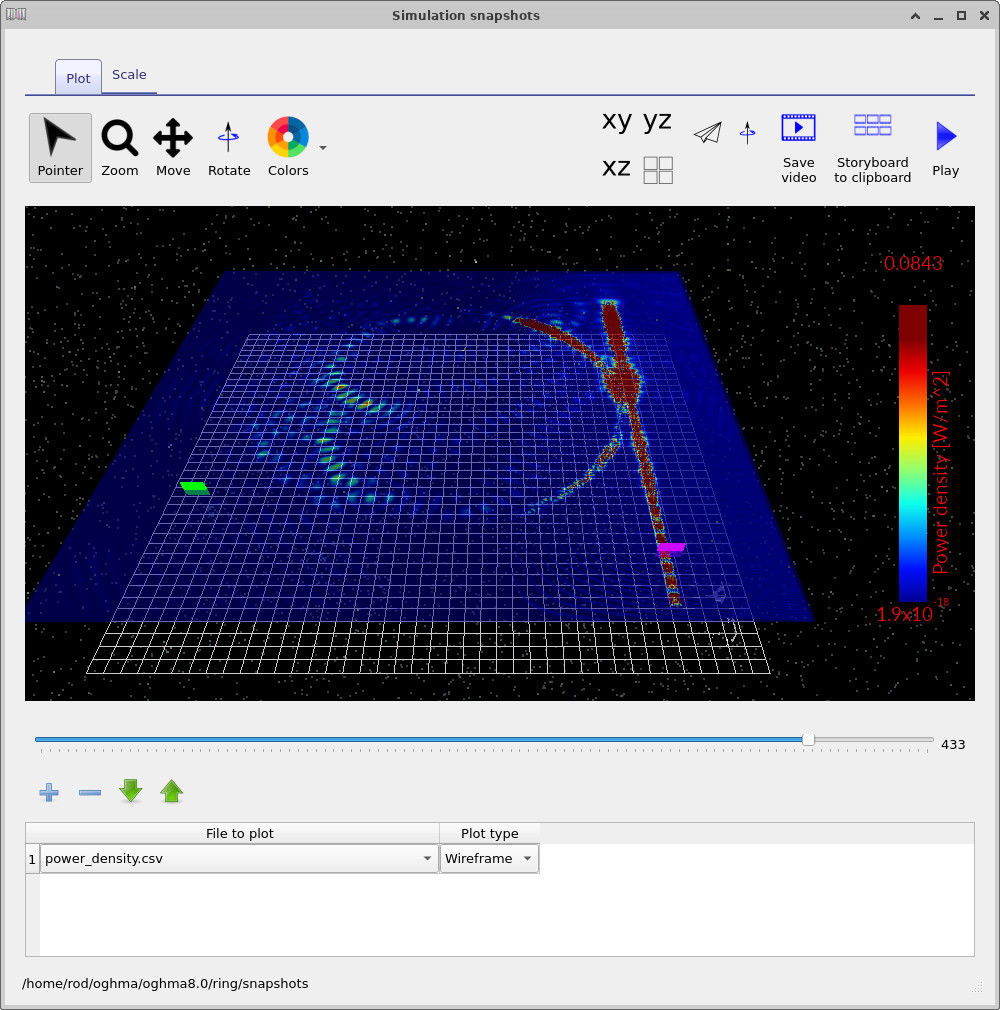Select the Move tool
1000x1010 pixels.
click(x=172, y=145)
